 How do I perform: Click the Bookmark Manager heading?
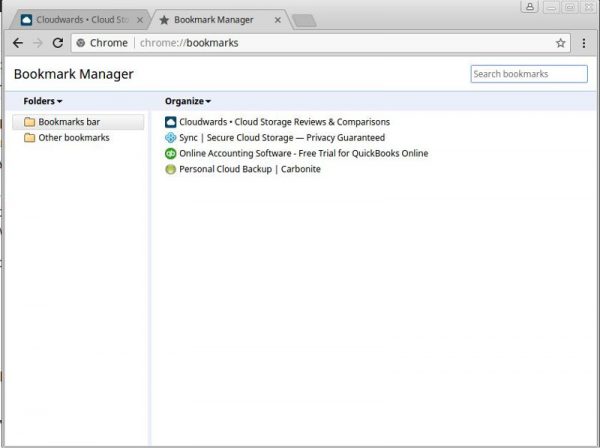click(x=73, y=74)
